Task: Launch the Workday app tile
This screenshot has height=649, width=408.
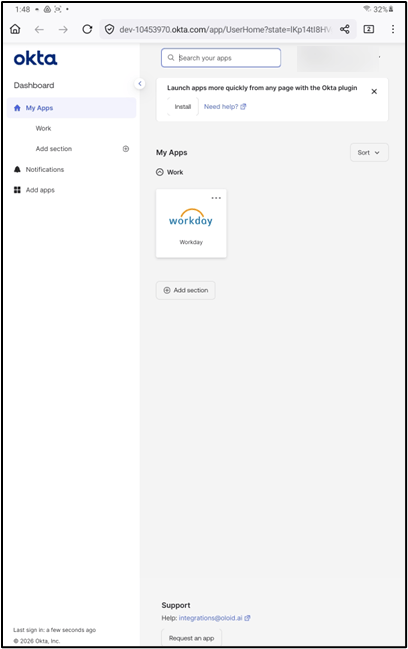Action: pos(191,224)
